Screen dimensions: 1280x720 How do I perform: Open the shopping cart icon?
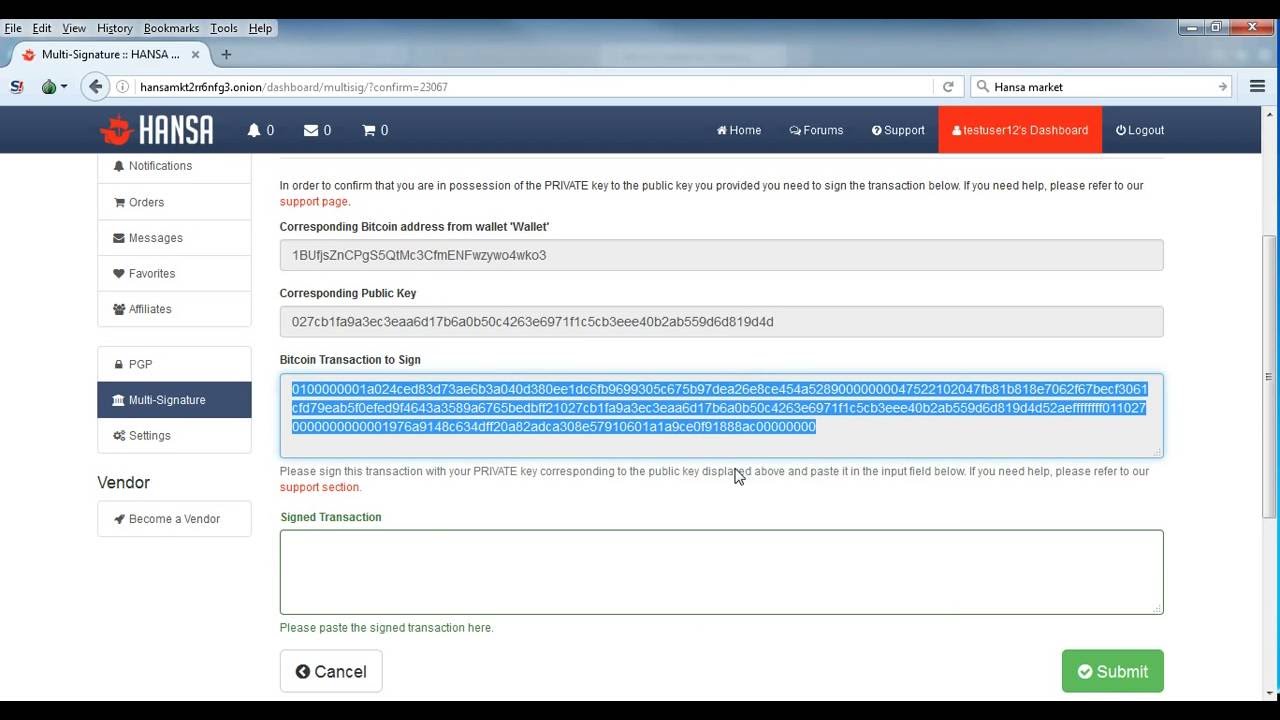tap(368, 130)
